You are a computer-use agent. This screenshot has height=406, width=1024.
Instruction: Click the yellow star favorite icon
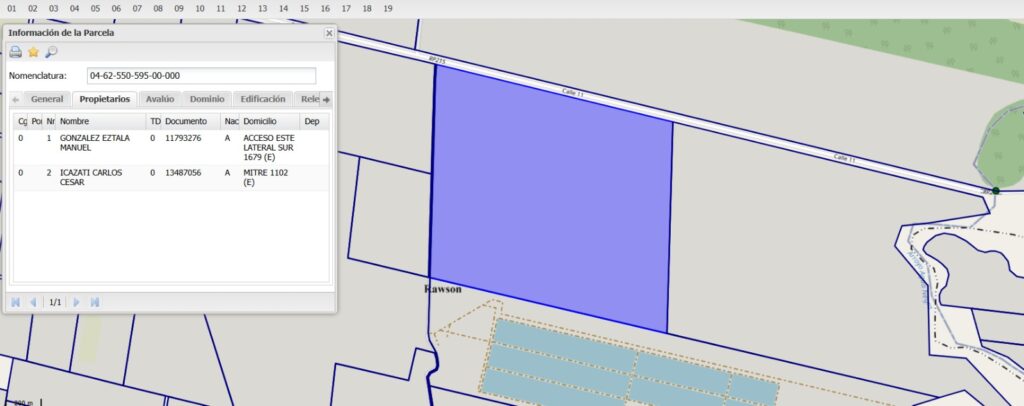coord(33,52)
